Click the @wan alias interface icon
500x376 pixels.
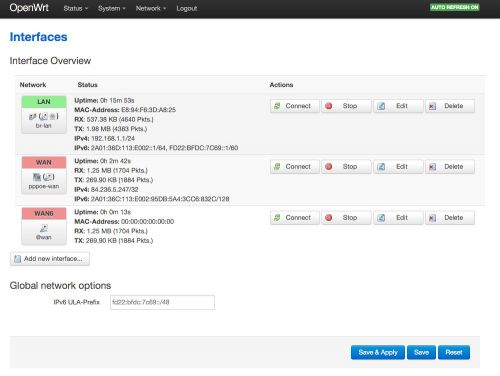click(x=44, y=228)
